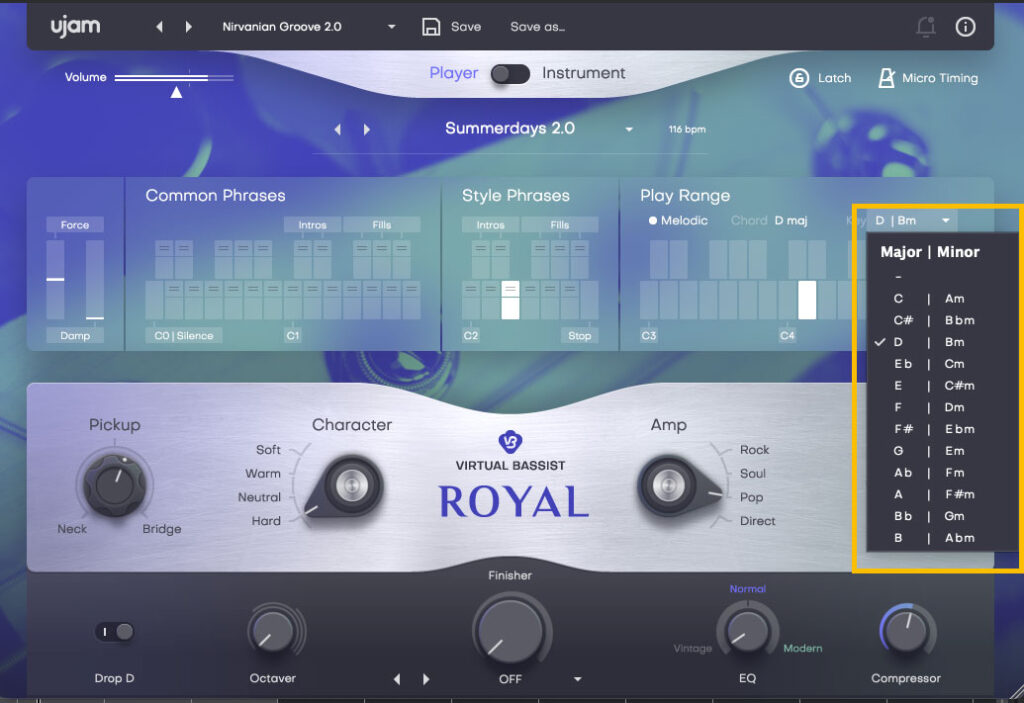Set Amp to Direct
Image resolution: width=1024 pixels, height=703 pixels.
point(758,521)
